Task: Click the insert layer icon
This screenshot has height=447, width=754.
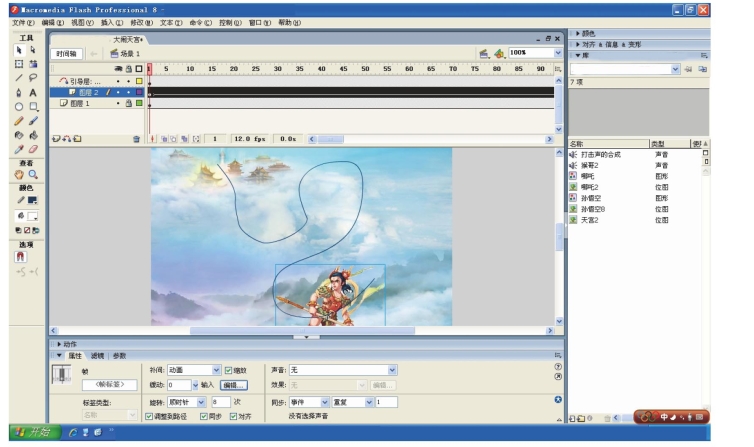Action: tap(56, 139)
